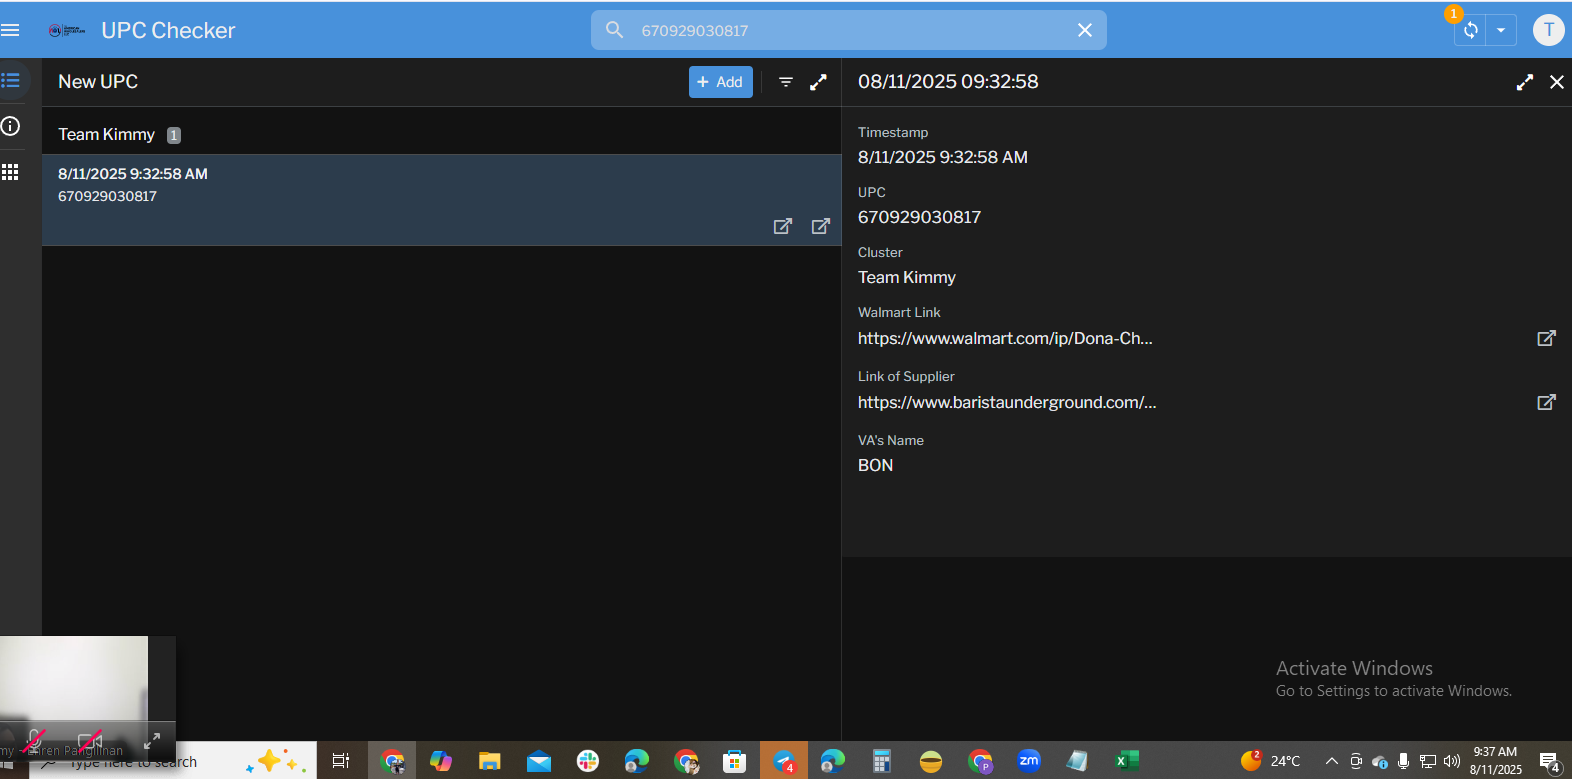Open the T user account avatar

pos(1548,30)
